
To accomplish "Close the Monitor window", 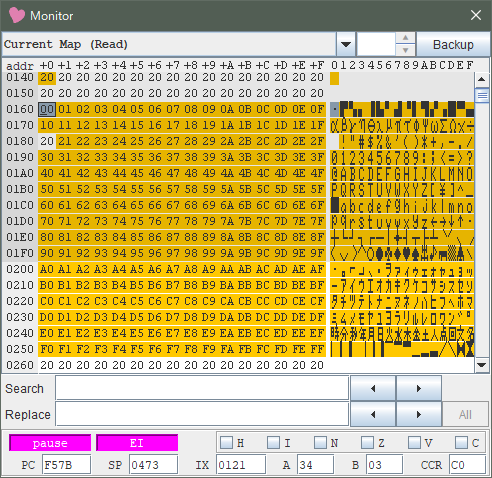I will point(476,15).
